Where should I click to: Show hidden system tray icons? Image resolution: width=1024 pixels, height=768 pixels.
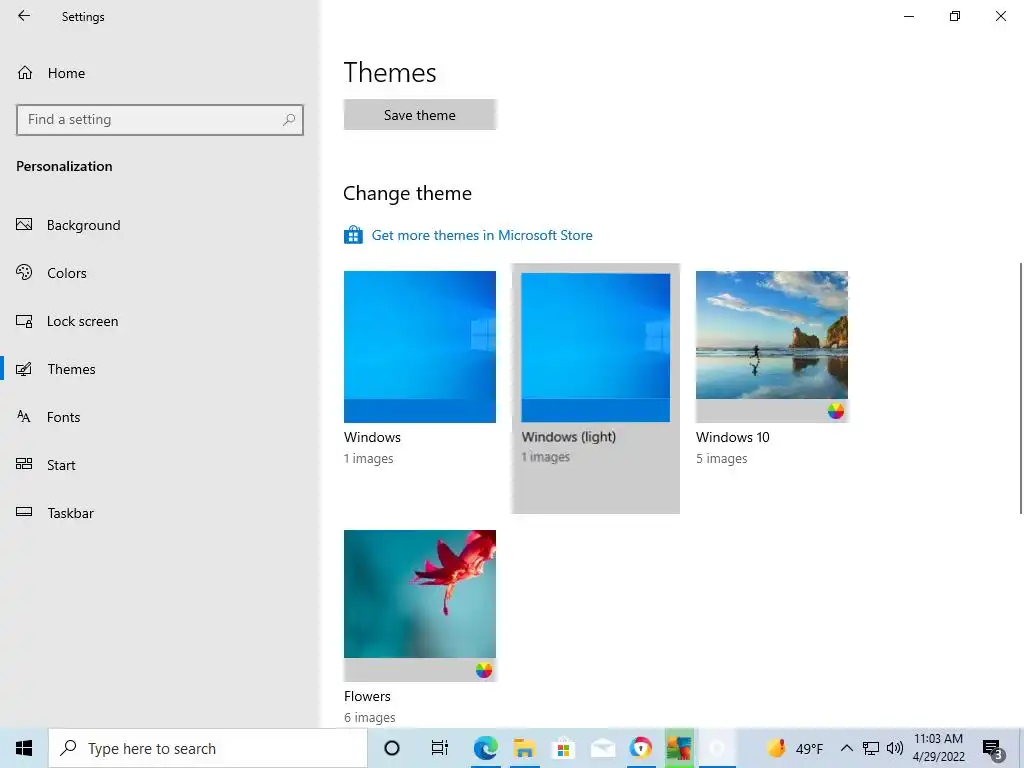pyautogui.click(x=846, y=748)
